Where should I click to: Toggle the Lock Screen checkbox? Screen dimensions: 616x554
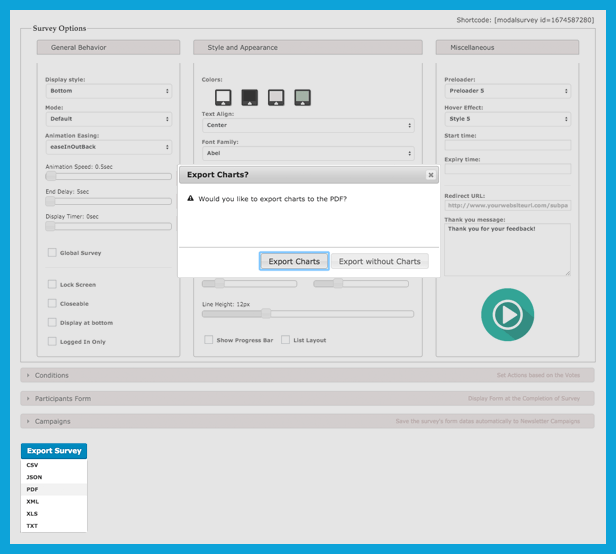(x=52, y=284)
